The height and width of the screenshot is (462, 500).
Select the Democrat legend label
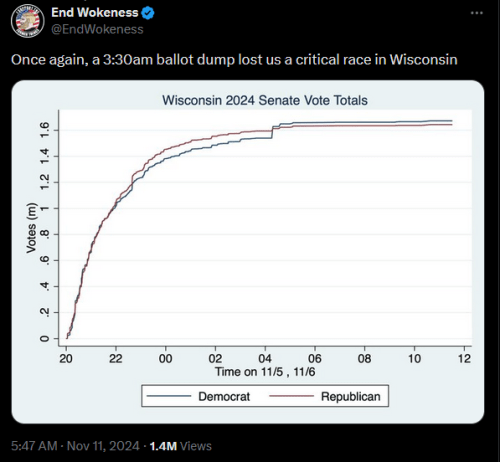[224, 396]
